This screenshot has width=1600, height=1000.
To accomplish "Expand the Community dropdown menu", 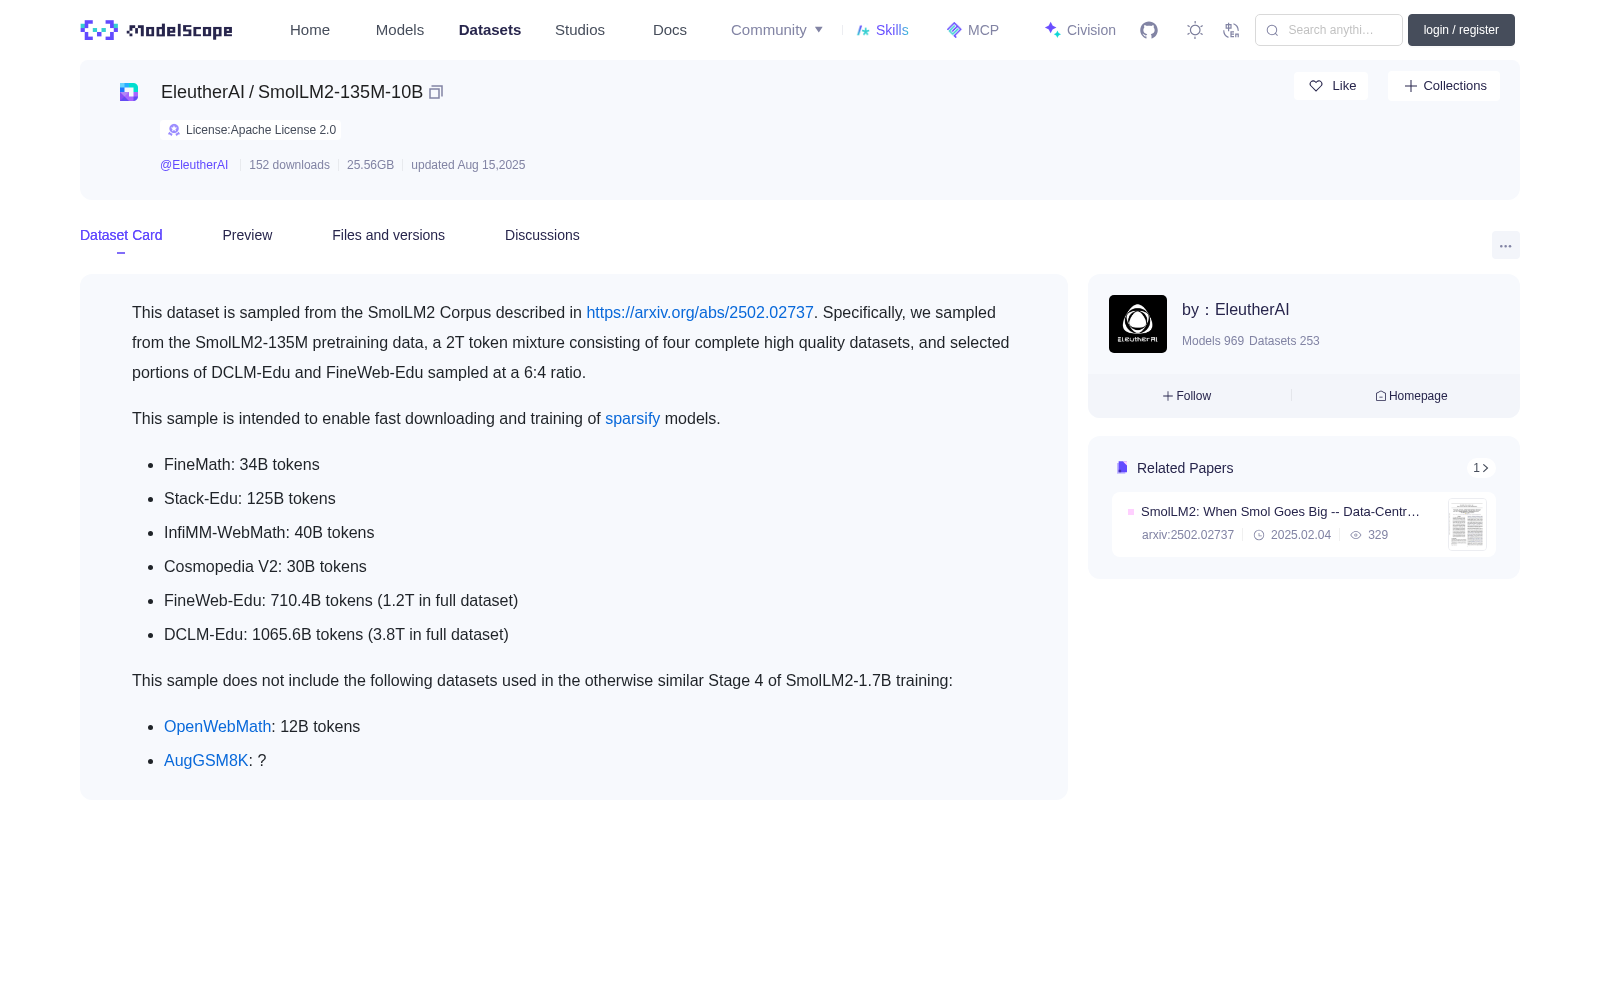I will coord(777,30).
